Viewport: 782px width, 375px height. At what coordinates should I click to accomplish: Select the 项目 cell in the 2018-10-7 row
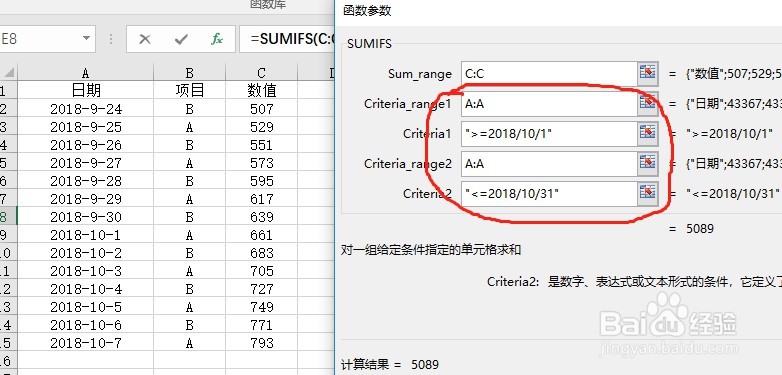click(x=190, y=343)
